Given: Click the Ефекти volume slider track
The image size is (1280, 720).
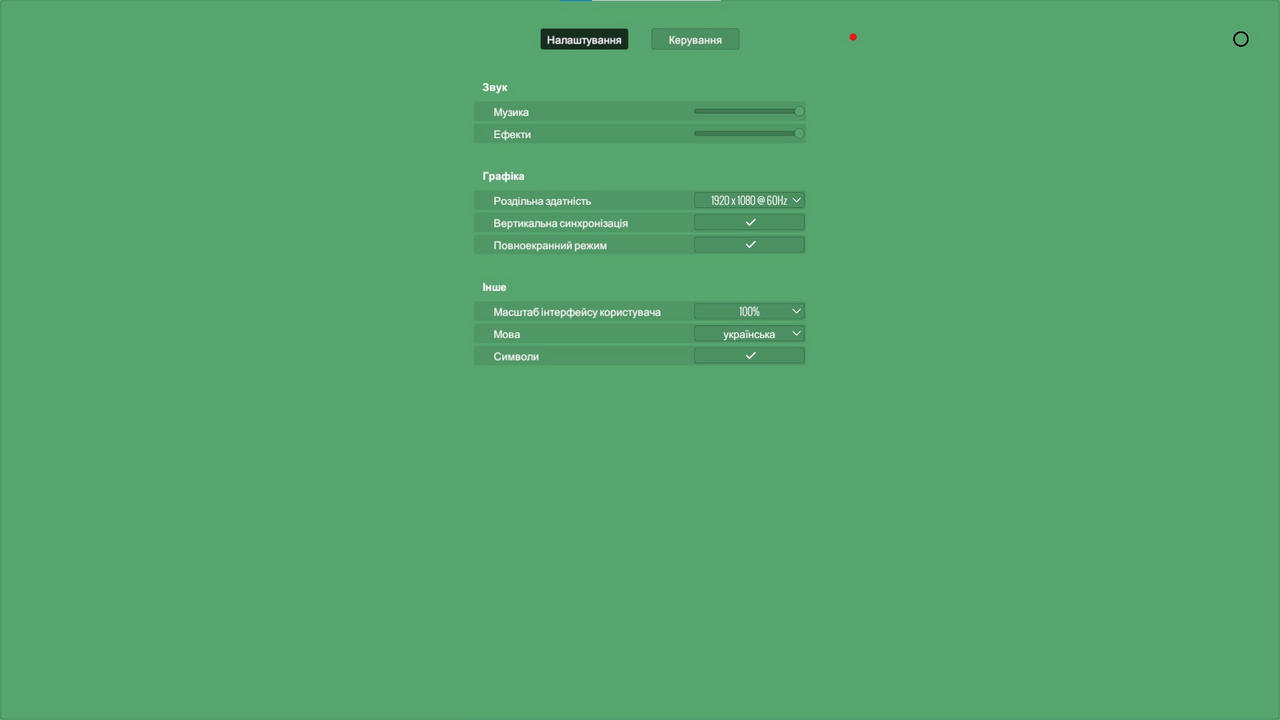Looking at the screenshot, I should pyautogui.click(x=745, y=134).
